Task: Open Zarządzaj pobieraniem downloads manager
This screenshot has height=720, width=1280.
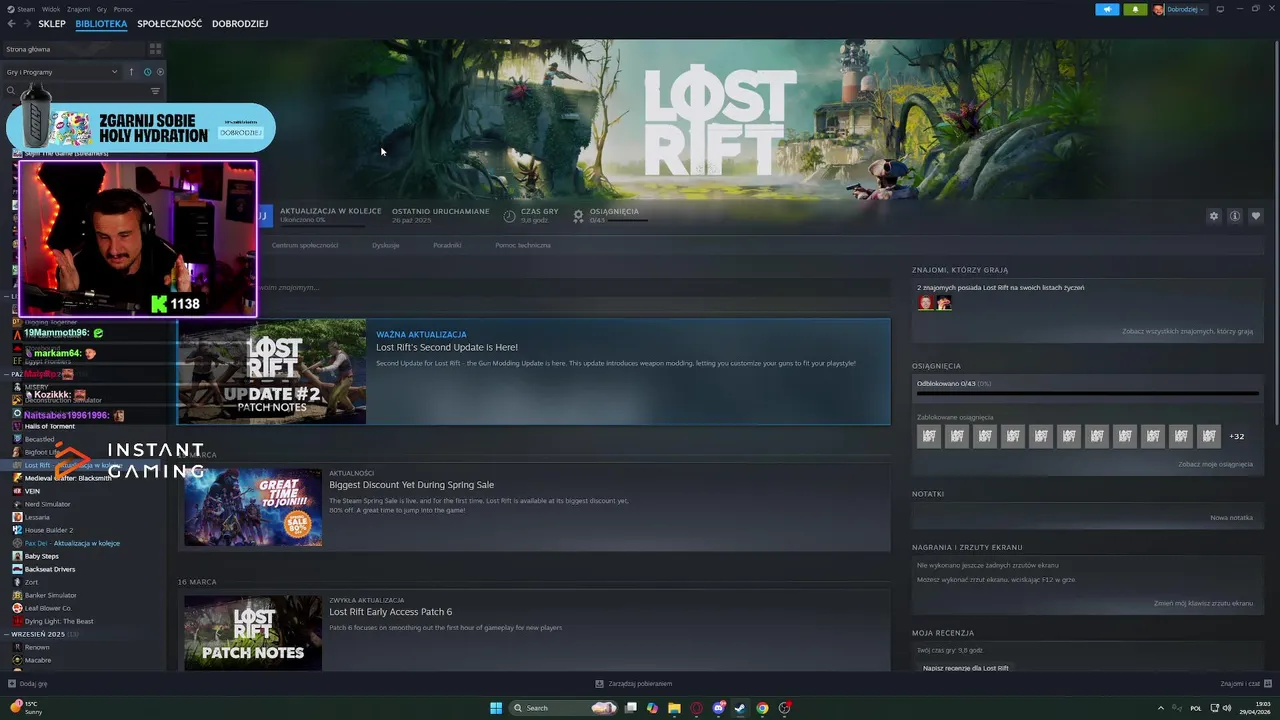Action: 633,684
